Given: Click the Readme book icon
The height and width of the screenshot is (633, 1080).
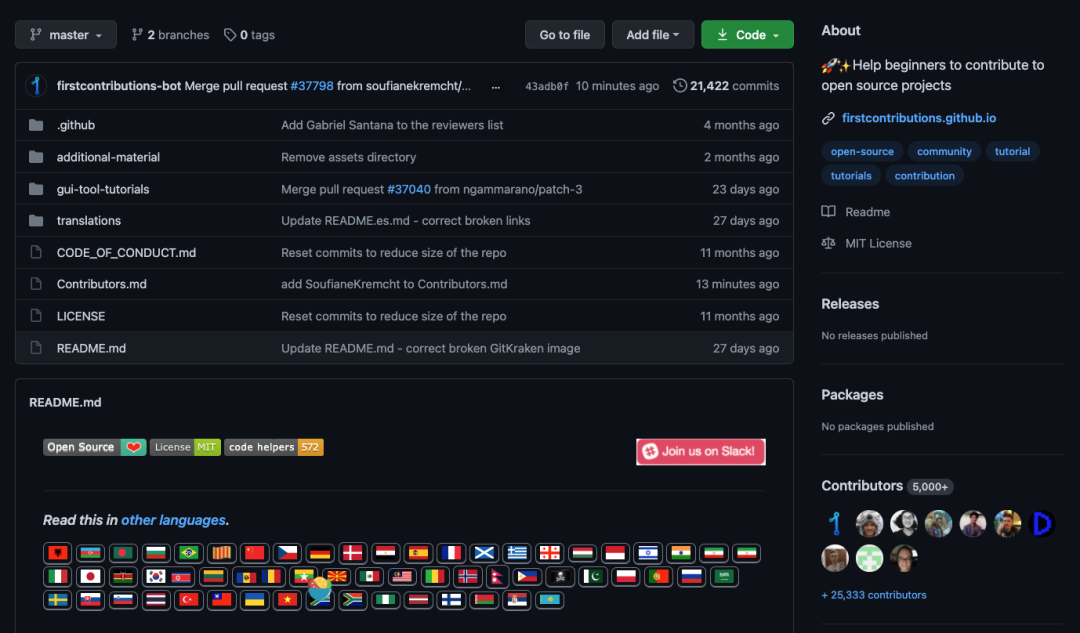Looking at the screenshot, I should (829, 211).
